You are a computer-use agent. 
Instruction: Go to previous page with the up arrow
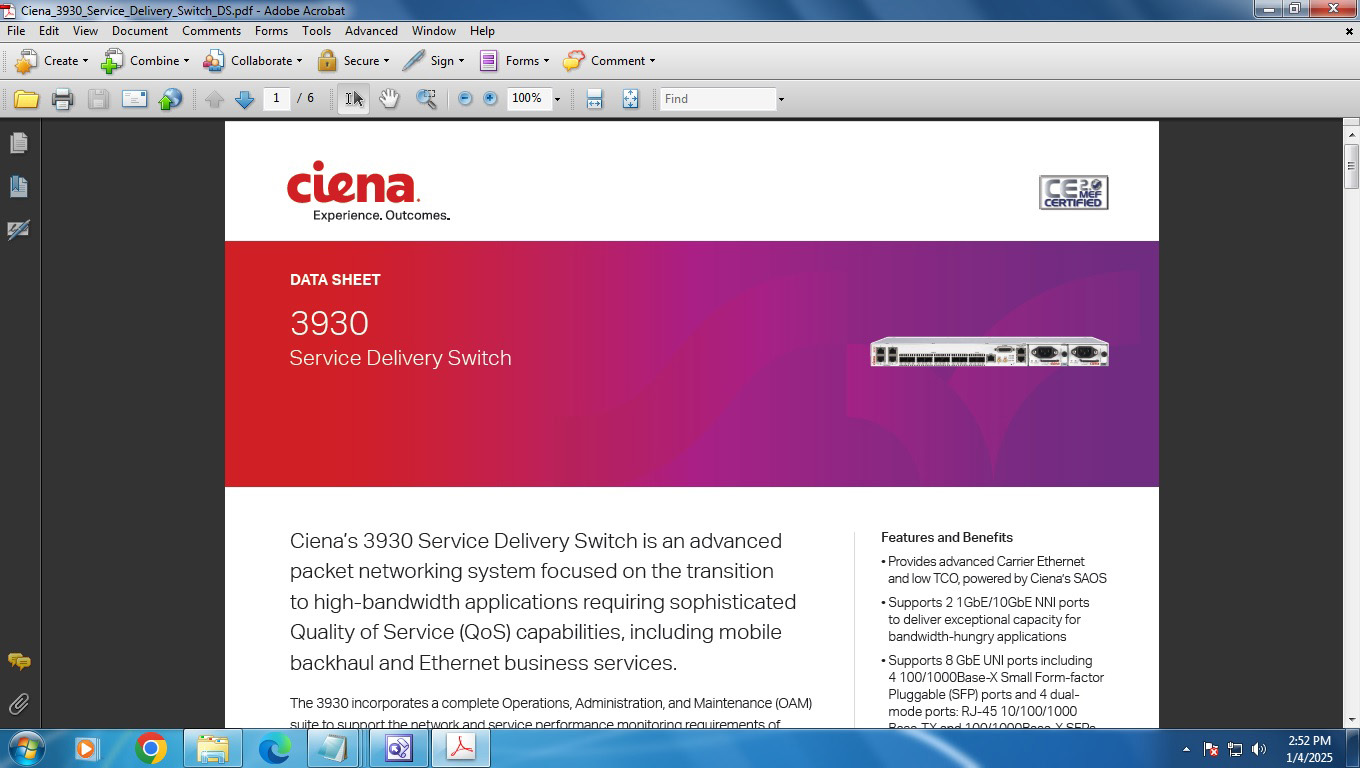click(x=214, y=99)
